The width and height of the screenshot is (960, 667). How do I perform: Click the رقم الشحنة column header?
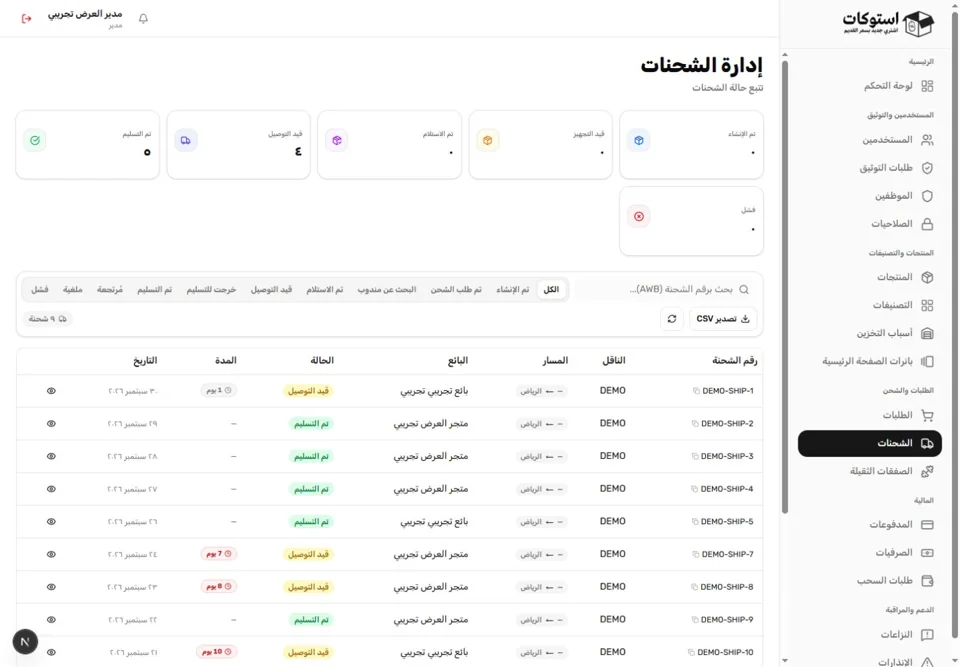coord(735,361)
